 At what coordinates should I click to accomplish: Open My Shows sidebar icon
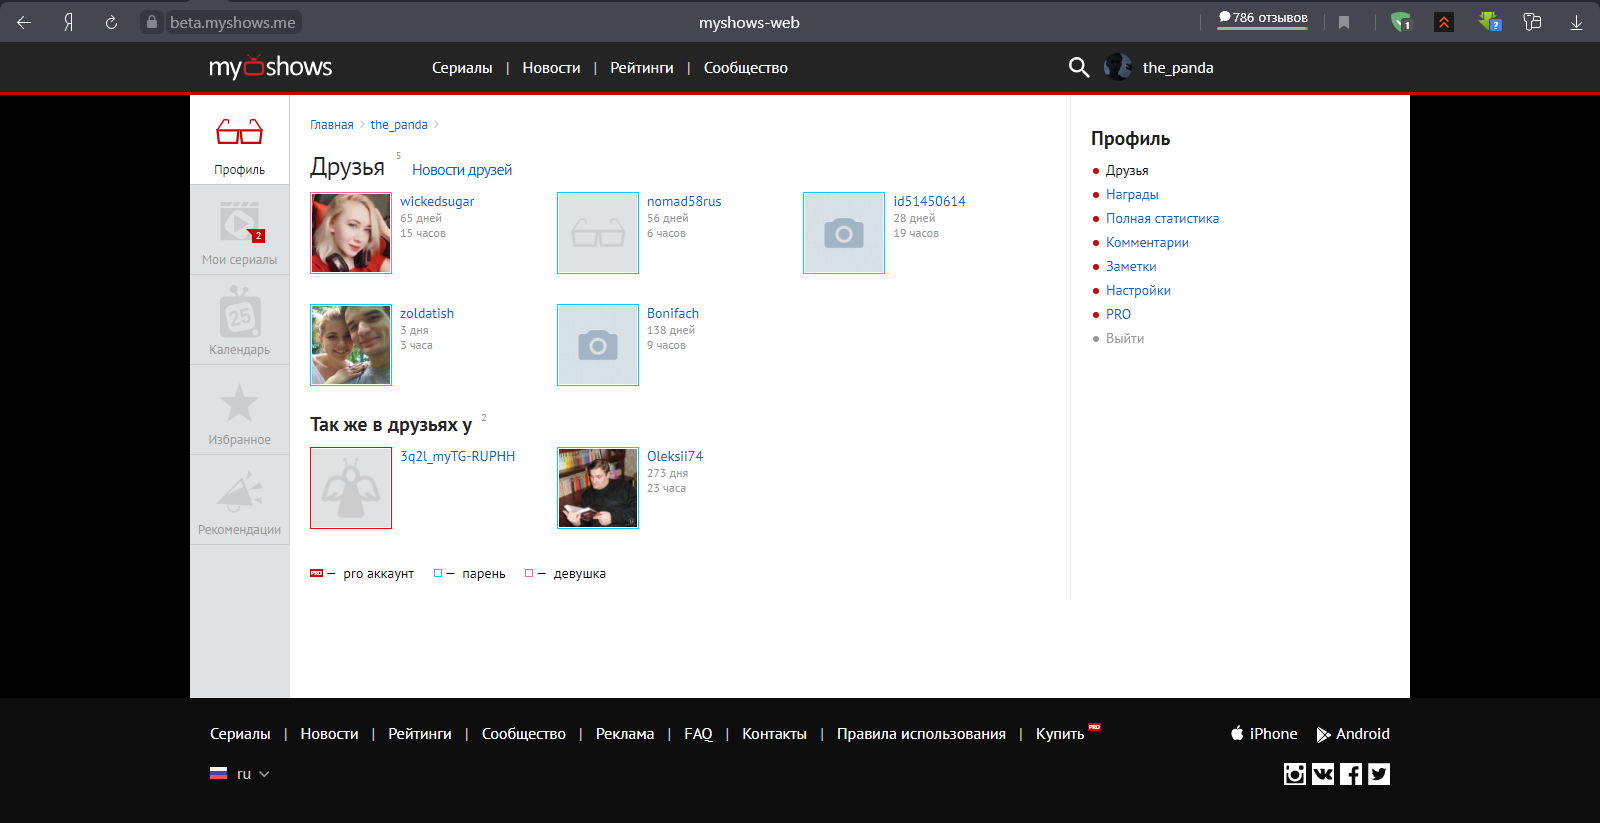click(240, 222)
